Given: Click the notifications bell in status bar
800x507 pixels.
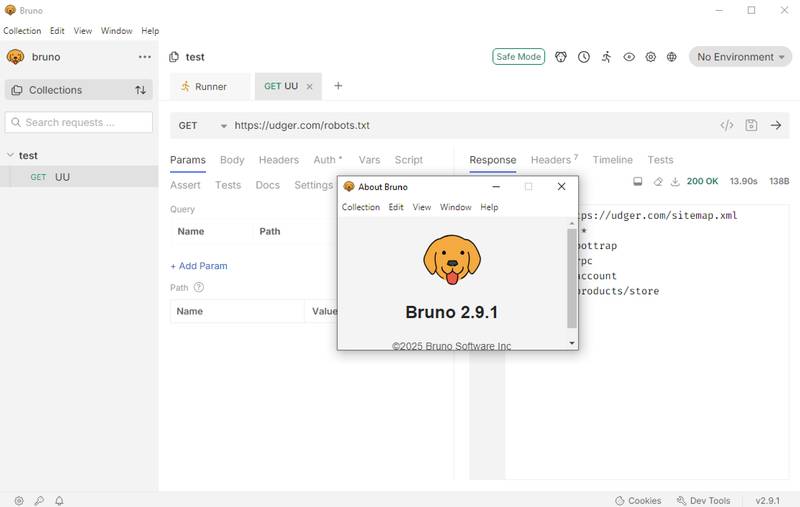Looking at the screenshot, I should click(59, 500).
